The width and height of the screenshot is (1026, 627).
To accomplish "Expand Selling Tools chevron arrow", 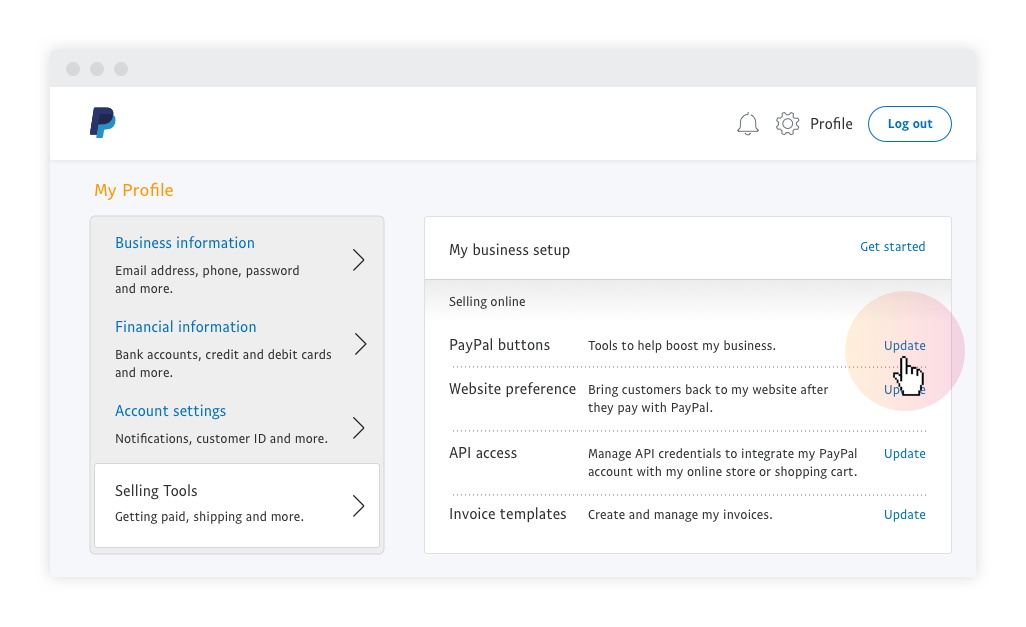I will tap(358, 506).
